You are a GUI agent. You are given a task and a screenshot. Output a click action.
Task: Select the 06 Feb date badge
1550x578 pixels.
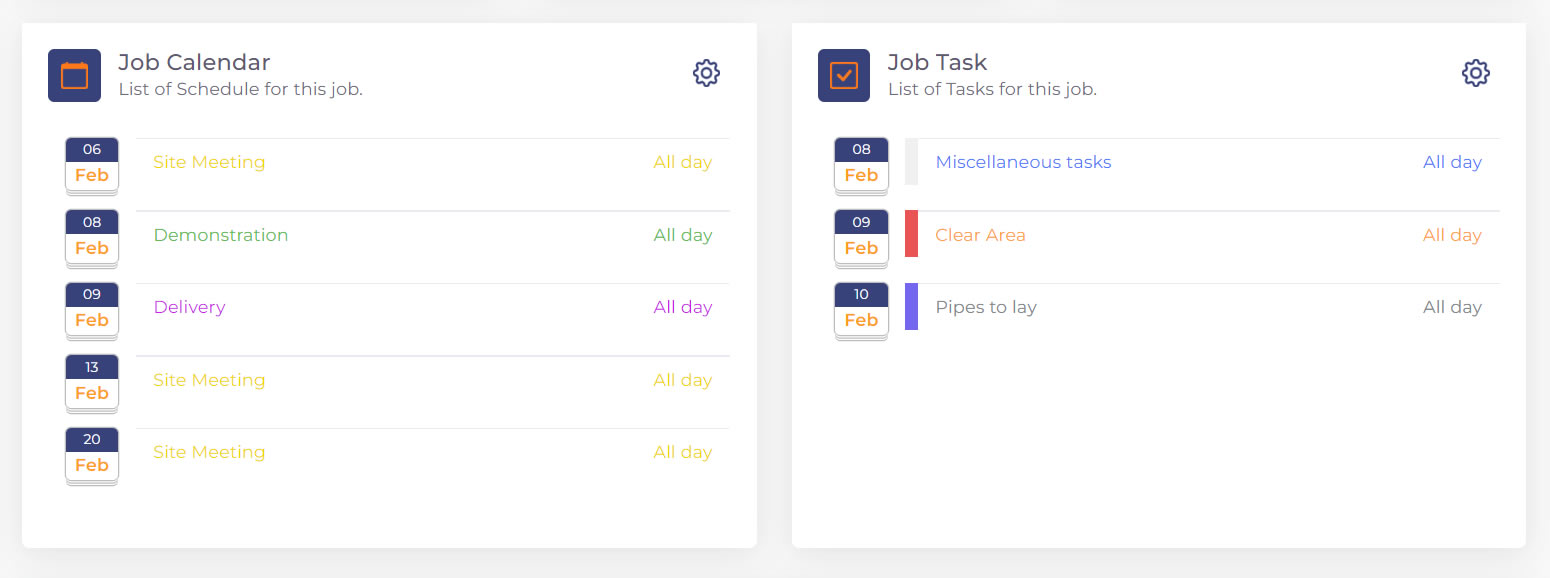point(91,162)
